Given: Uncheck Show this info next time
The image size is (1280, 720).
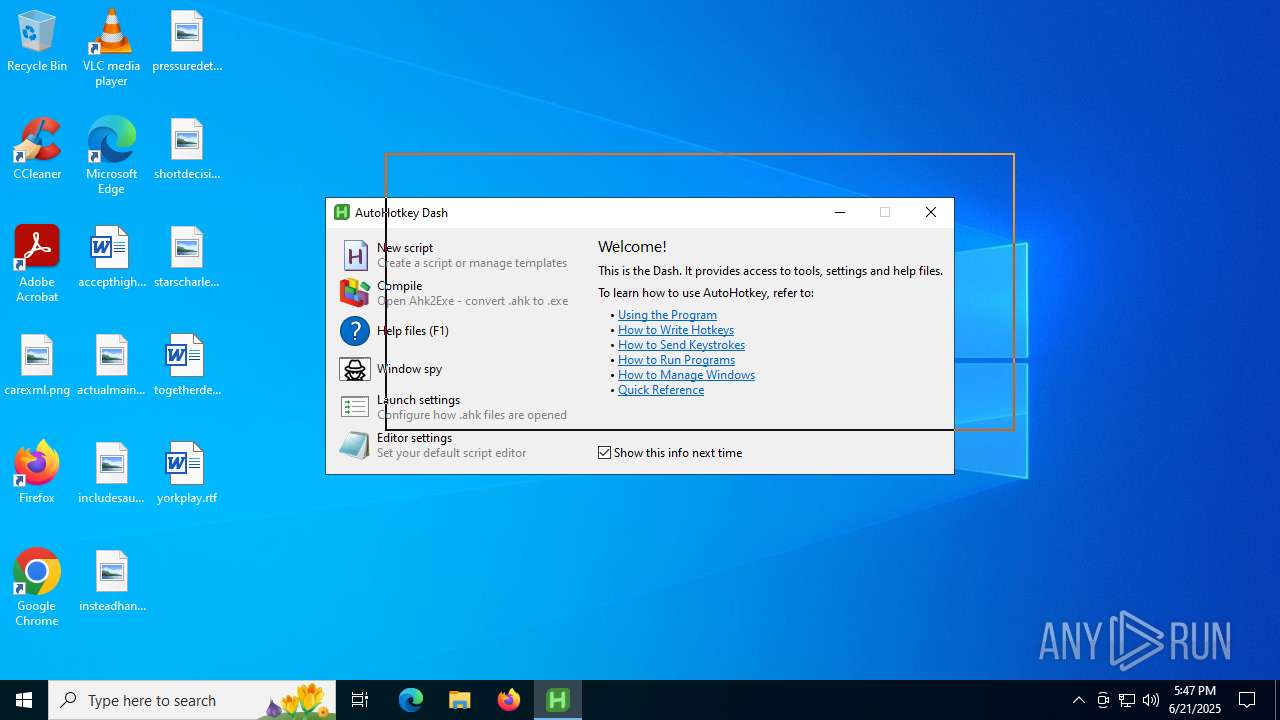Looking at the screenshot, I should click(x=604, y=453).
